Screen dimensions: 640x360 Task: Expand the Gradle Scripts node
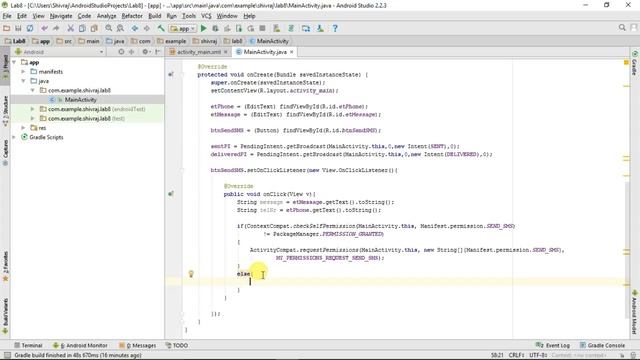(x=14, y=137)
